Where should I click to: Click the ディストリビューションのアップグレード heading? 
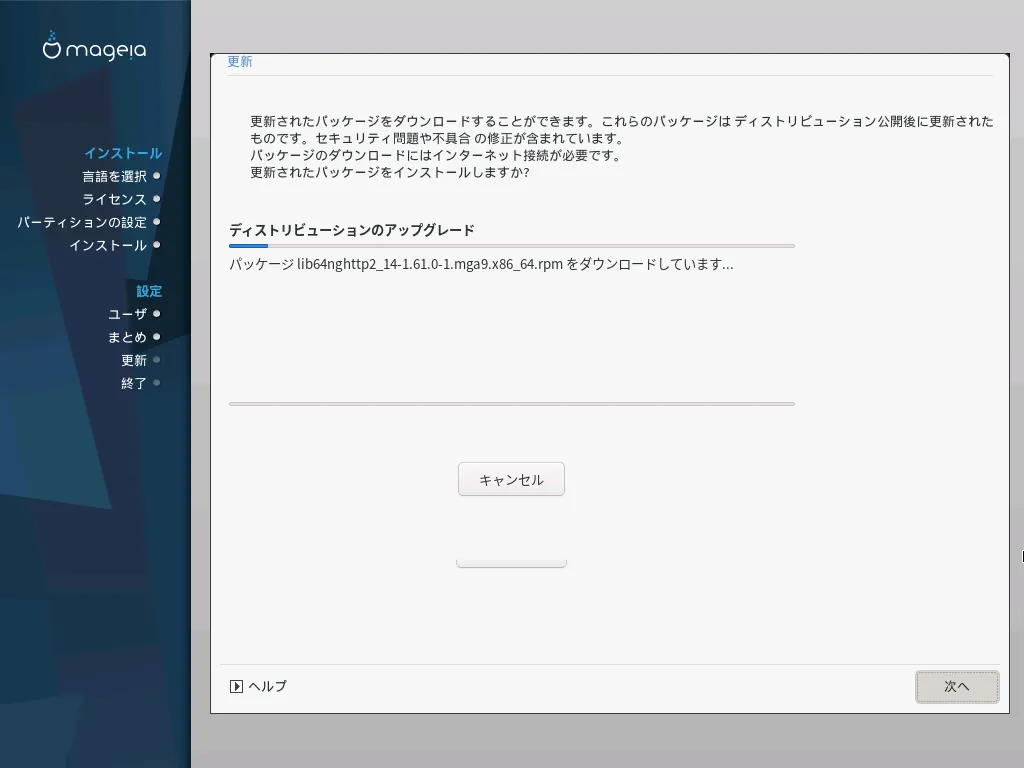coord(352,230)
